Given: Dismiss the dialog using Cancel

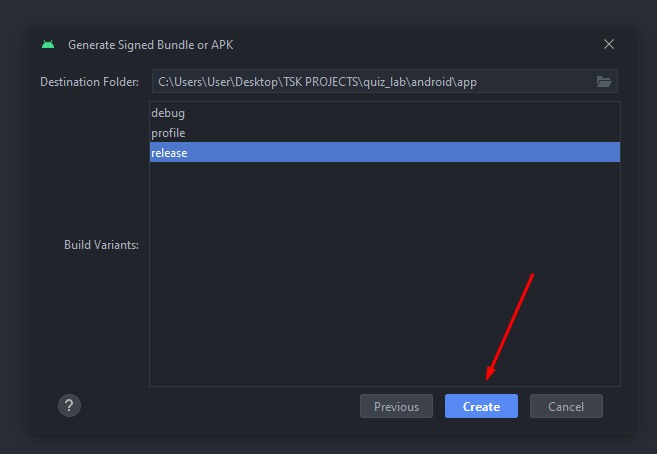Looking at the screenshot, I should [566, 406].
